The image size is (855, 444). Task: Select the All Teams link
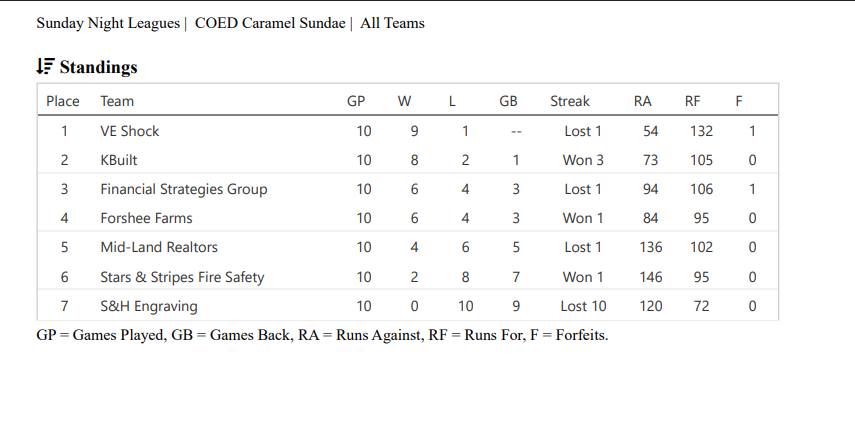tap(392, 23)
